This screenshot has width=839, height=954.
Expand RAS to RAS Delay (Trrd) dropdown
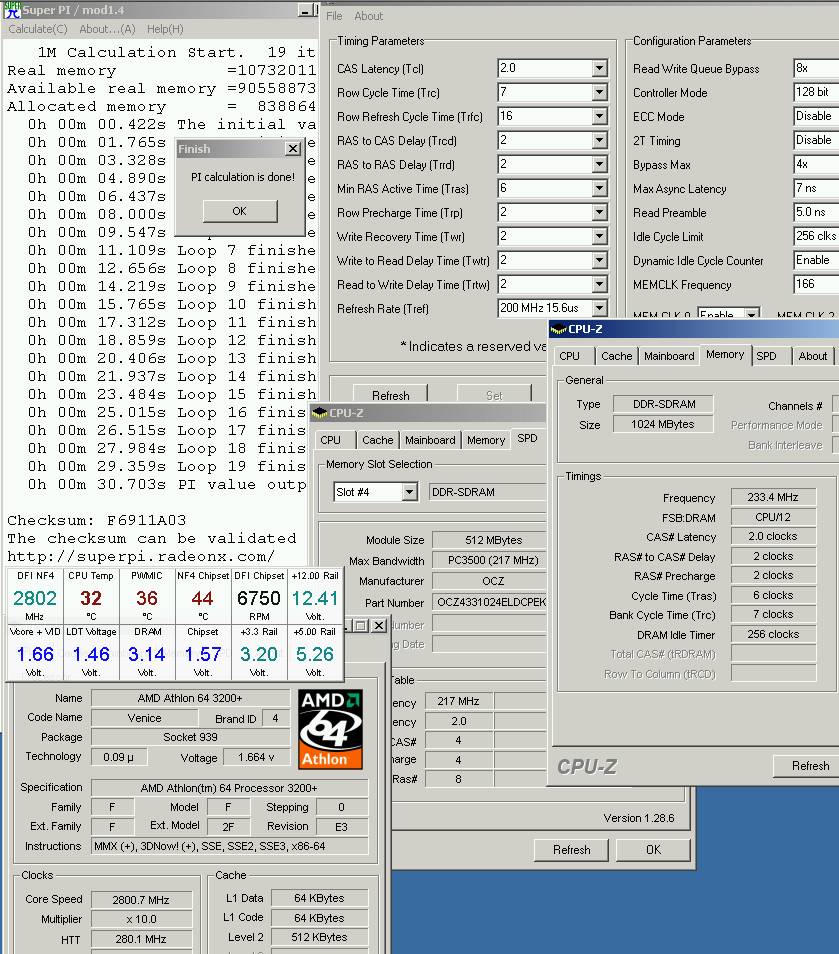(x=599, y=164)
